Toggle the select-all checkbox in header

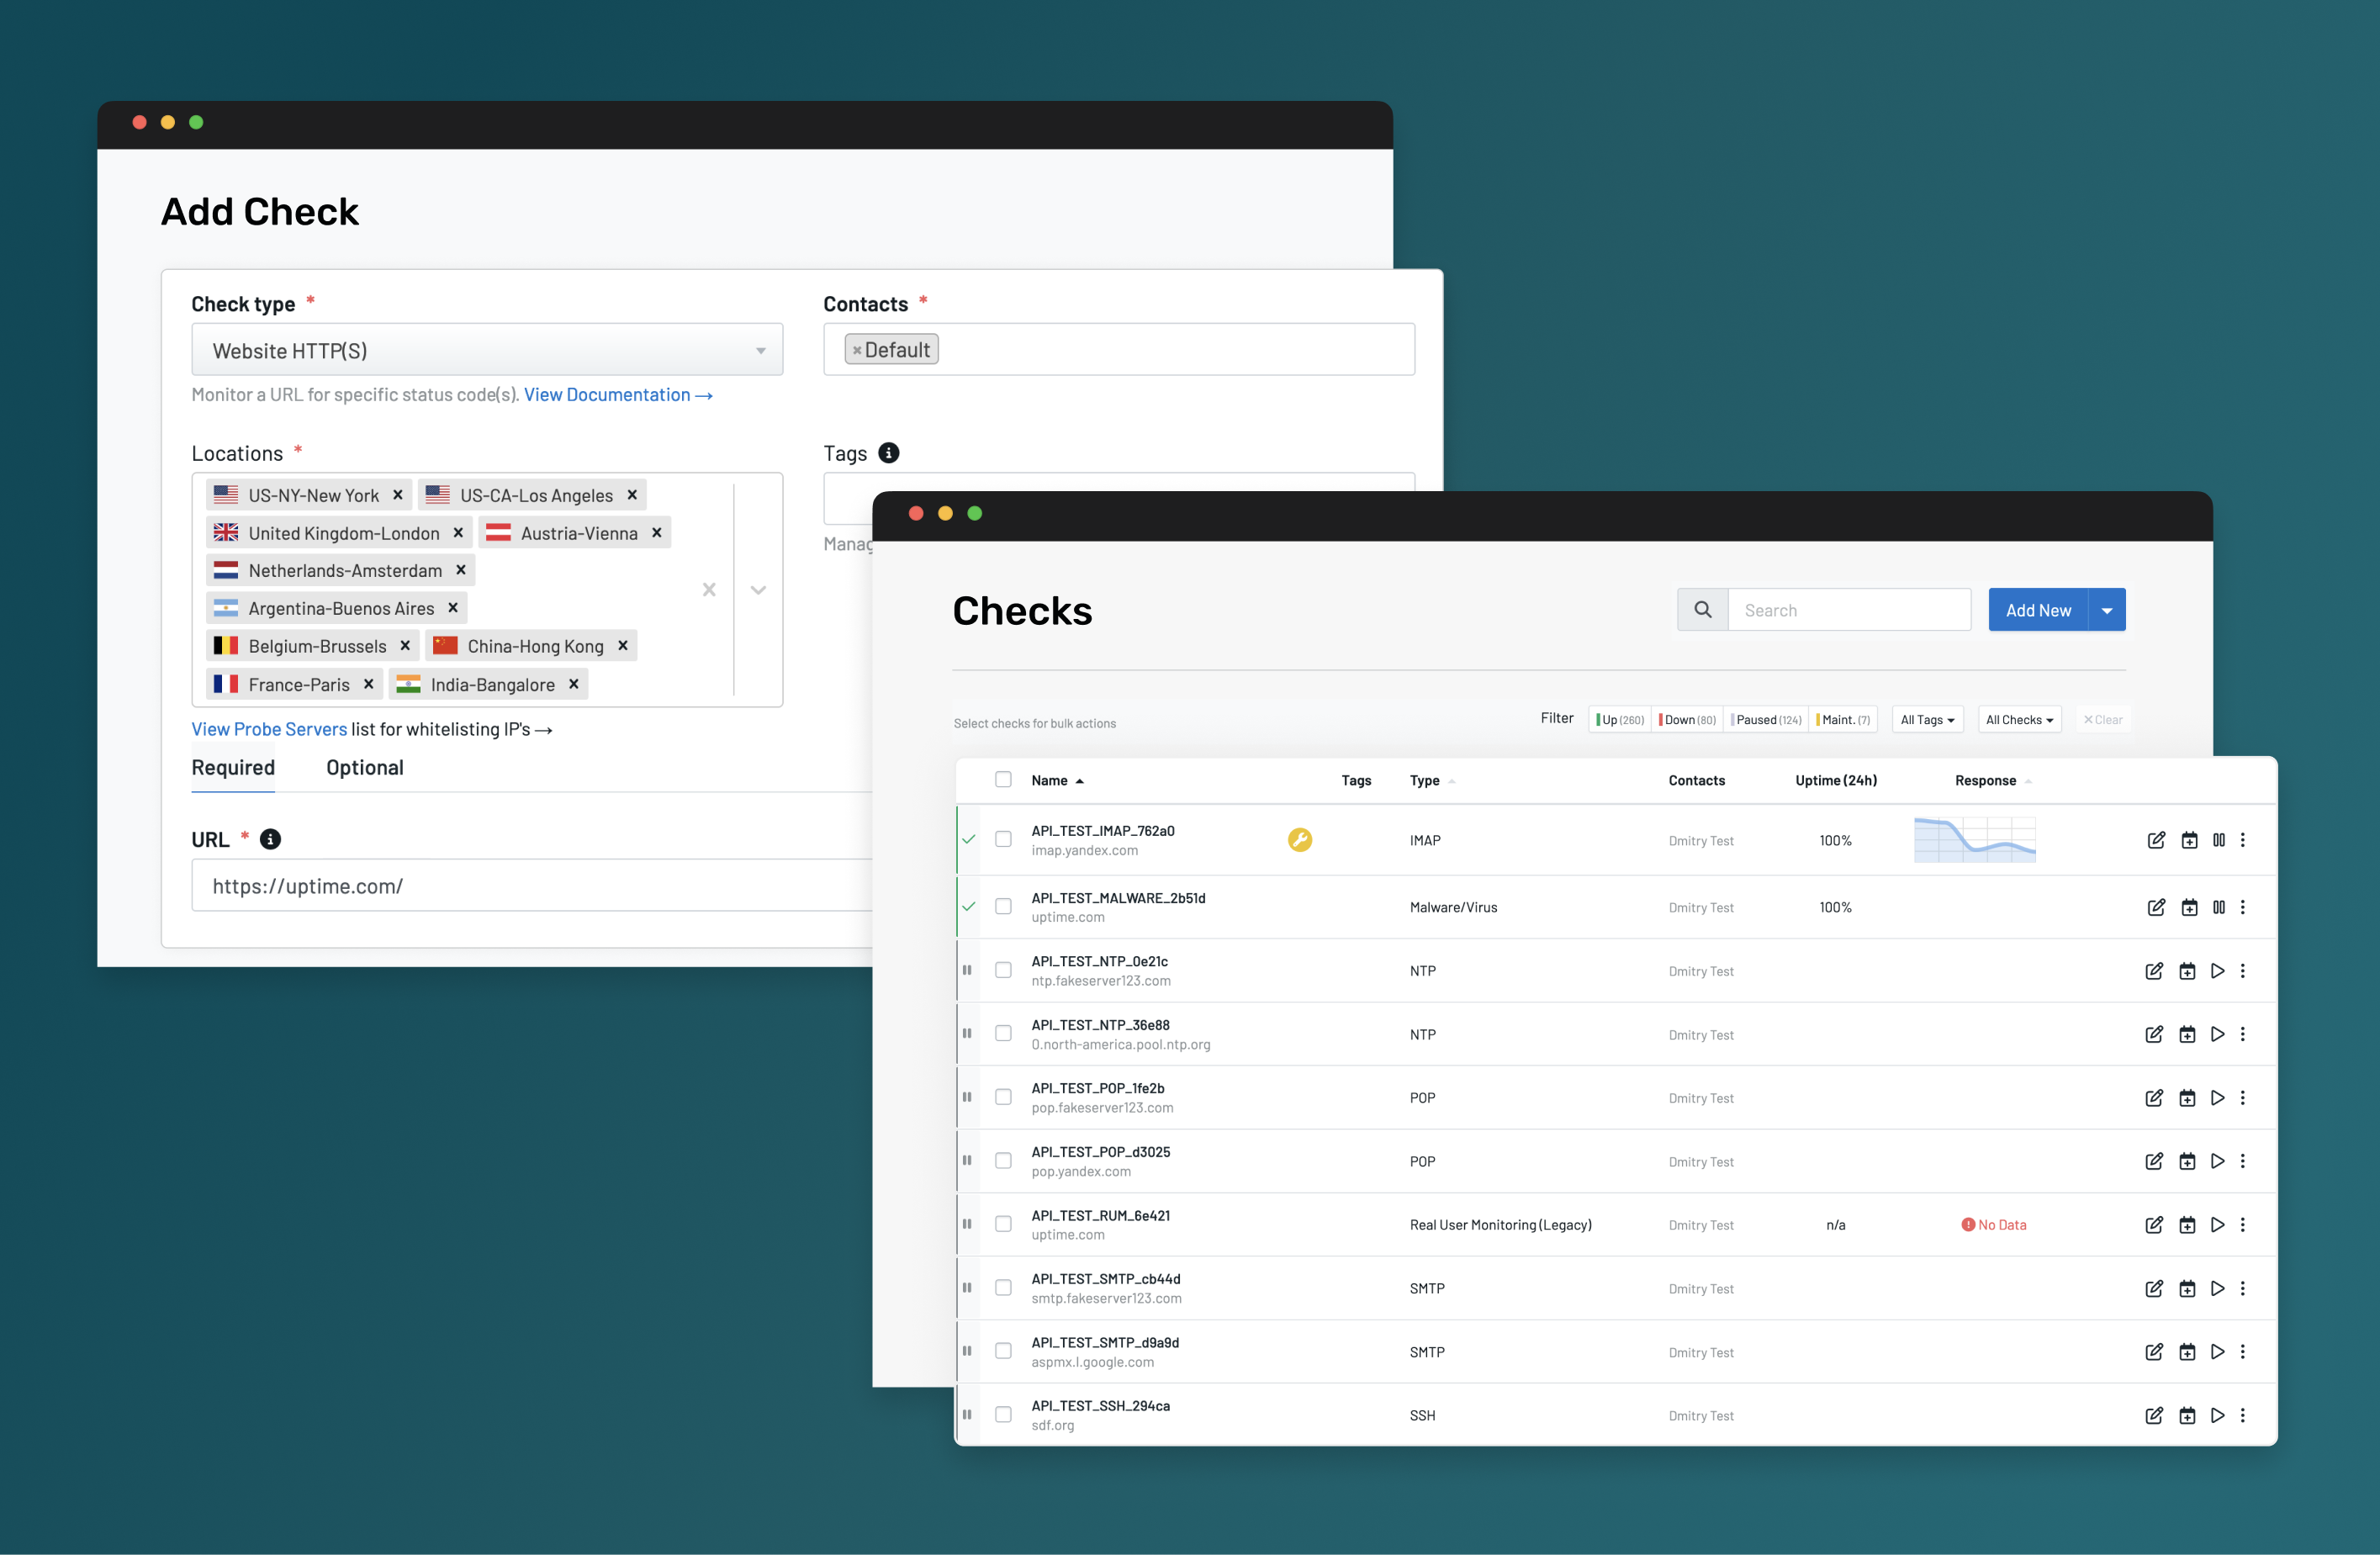[1003, 780]
